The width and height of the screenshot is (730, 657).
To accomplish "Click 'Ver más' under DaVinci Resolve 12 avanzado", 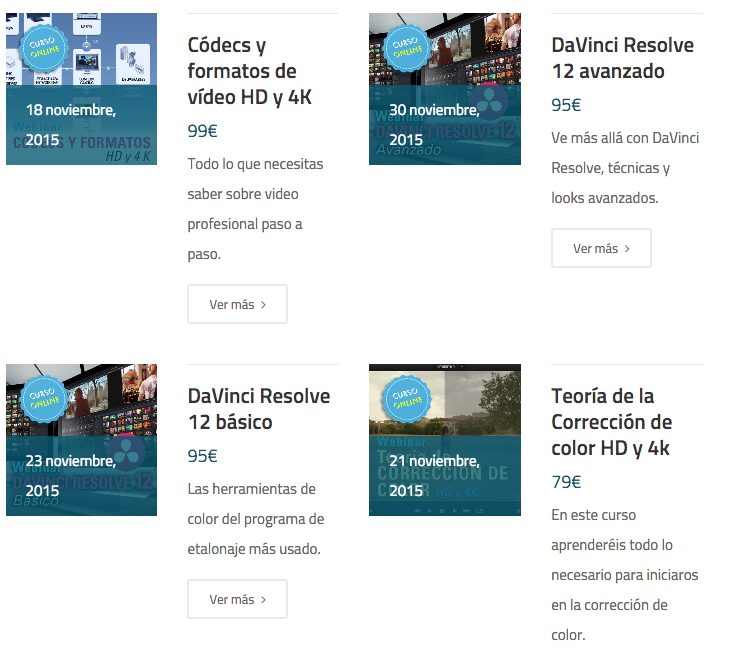I will 601,248.
